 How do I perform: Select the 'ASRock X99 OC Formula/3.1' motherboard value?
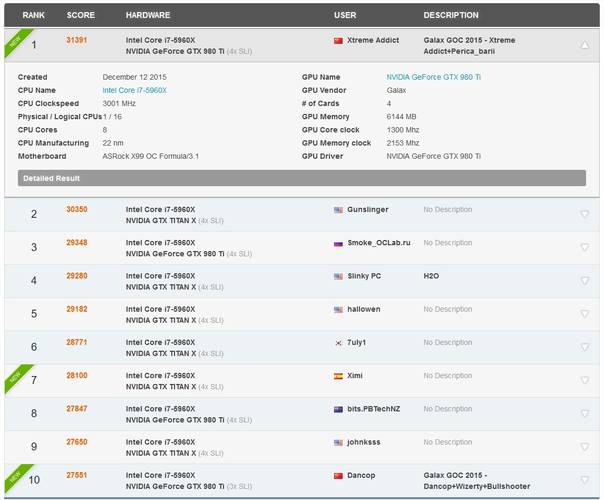151,156
